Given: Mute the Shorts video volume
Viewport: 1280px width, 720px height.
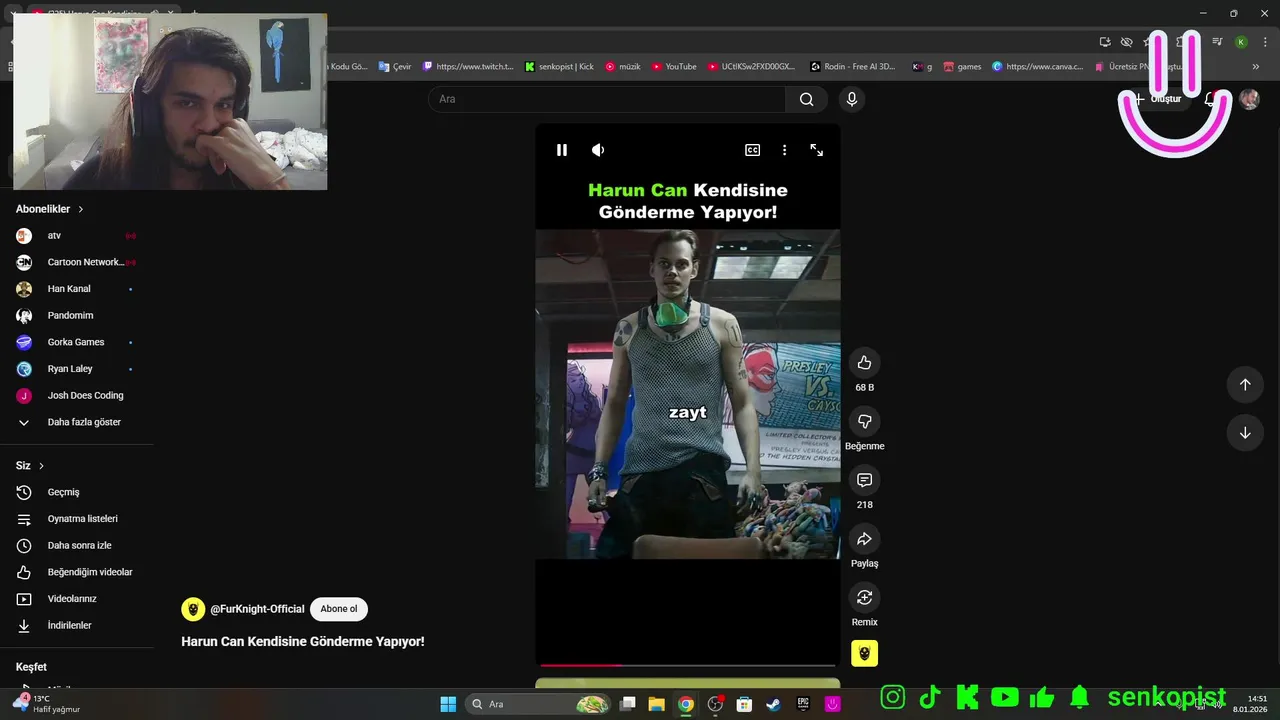Looking at the screenshot, I should coord(598,150).
